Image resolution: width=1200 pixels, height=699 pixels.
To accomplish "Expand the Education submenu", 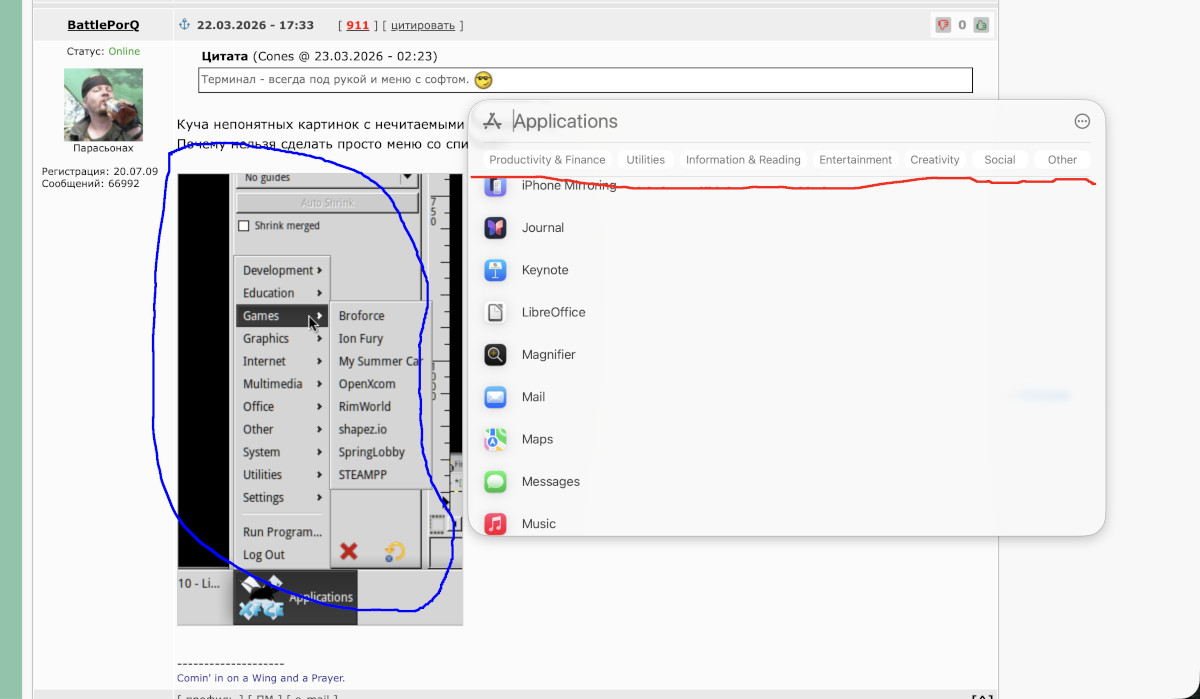I will coord(283,293).
